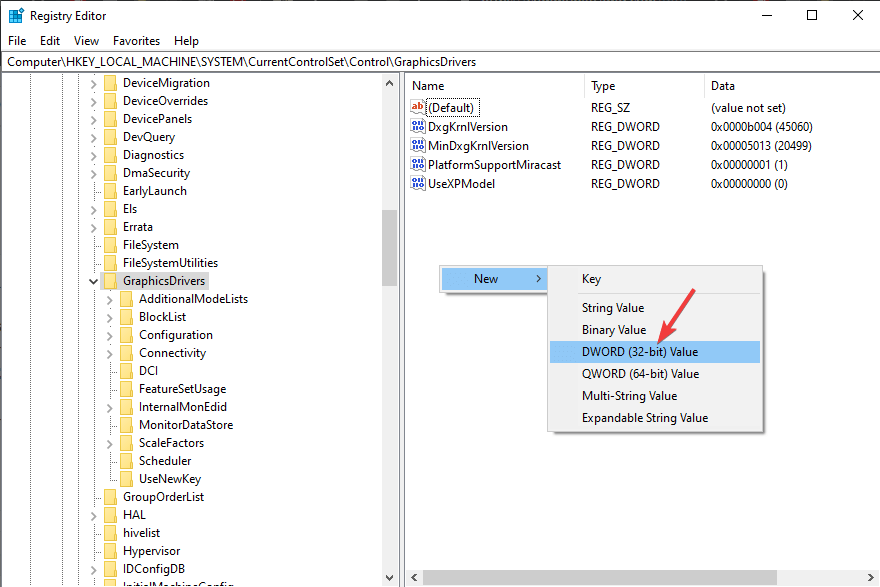Click the UseNewKey folder icon
This screenshot has width=880, height=587.
click(x=127, y=479)
